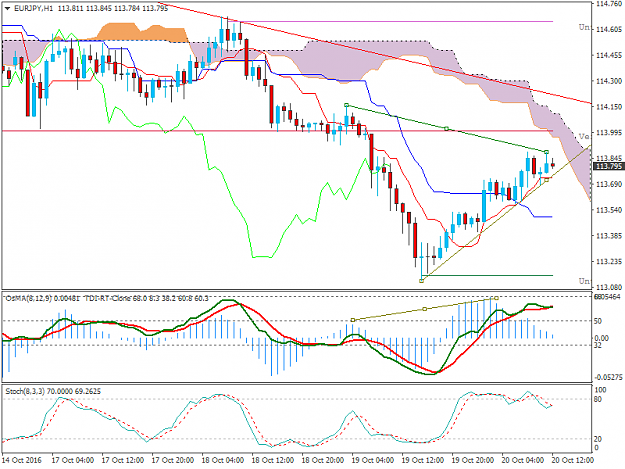Select the 18 Oct 04:00 time label
The width and height of the screenshot is (625, 469).
[223, 460]
